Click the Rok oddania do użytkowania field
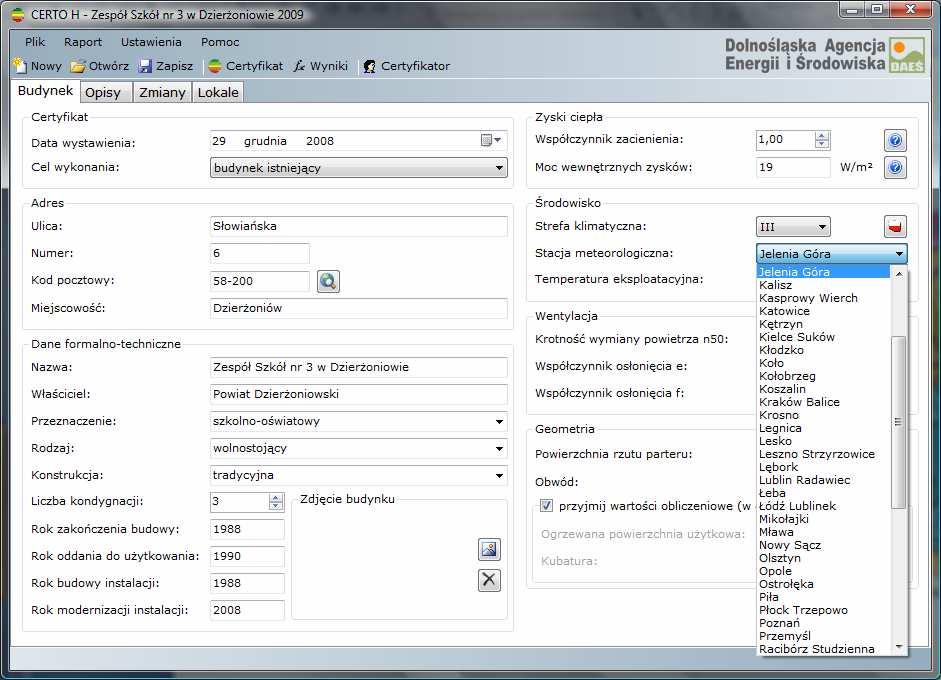This screenshot has height=680, width=941. 247,556
